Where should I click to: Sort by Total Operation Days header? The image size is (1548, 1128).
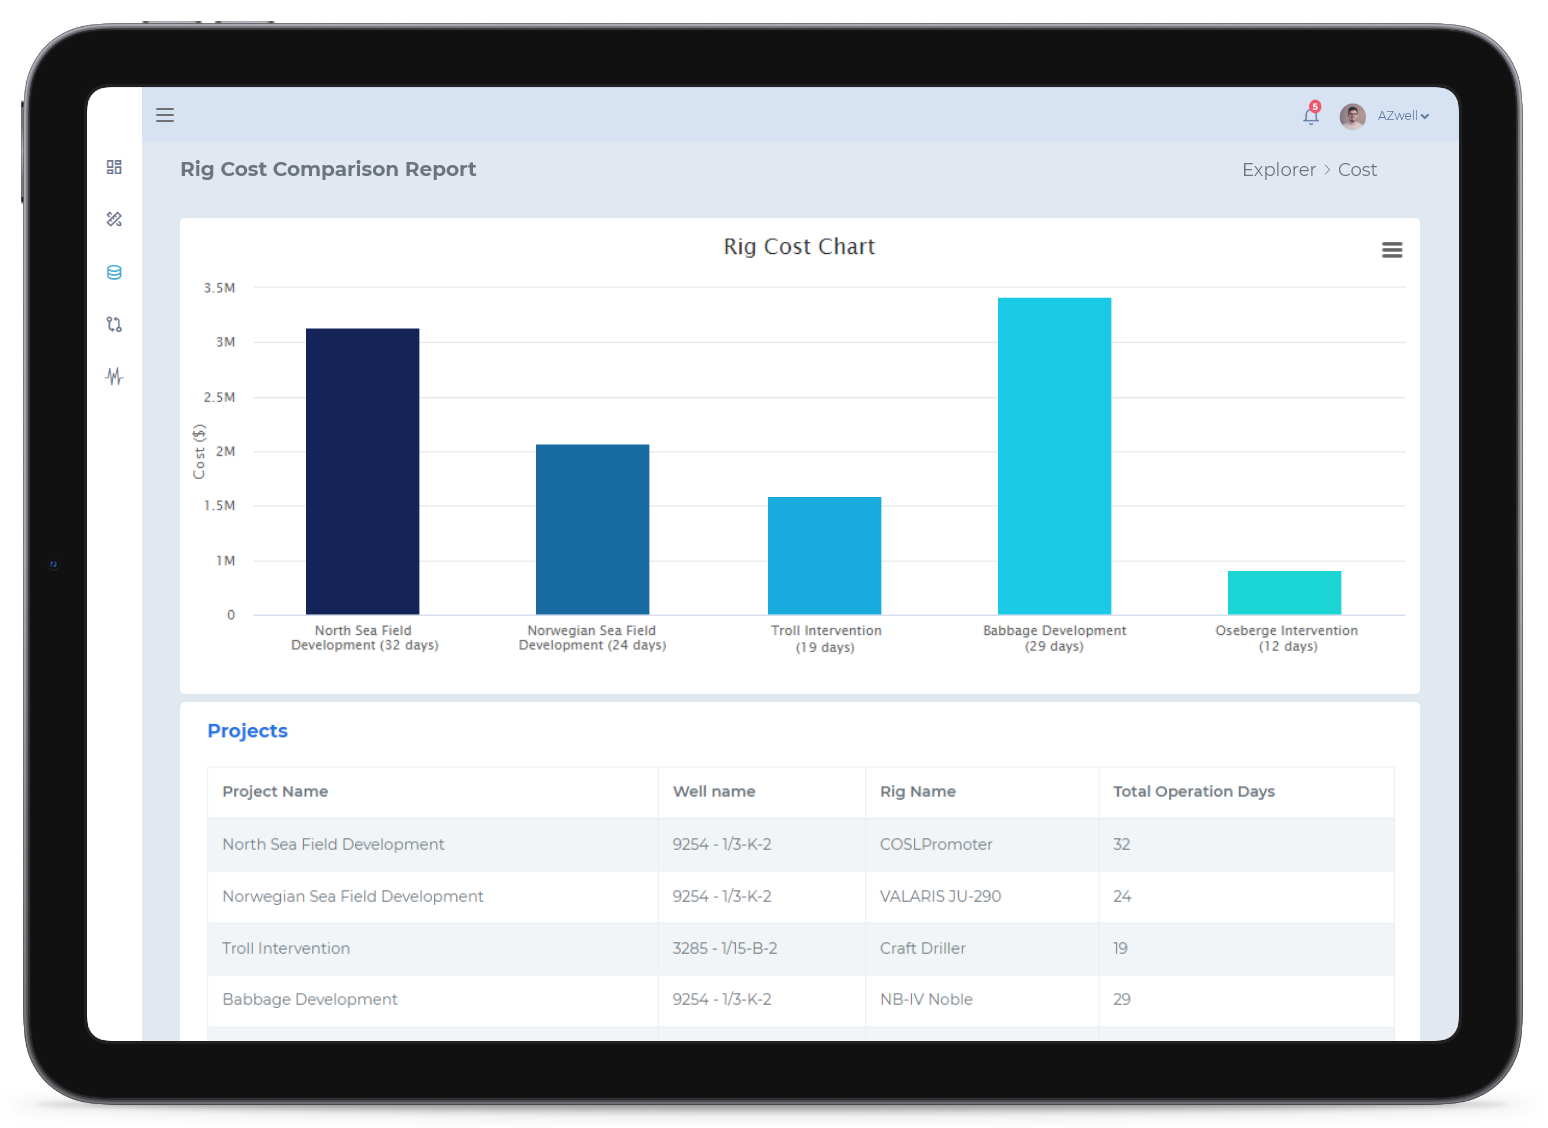click(1193, 791)
